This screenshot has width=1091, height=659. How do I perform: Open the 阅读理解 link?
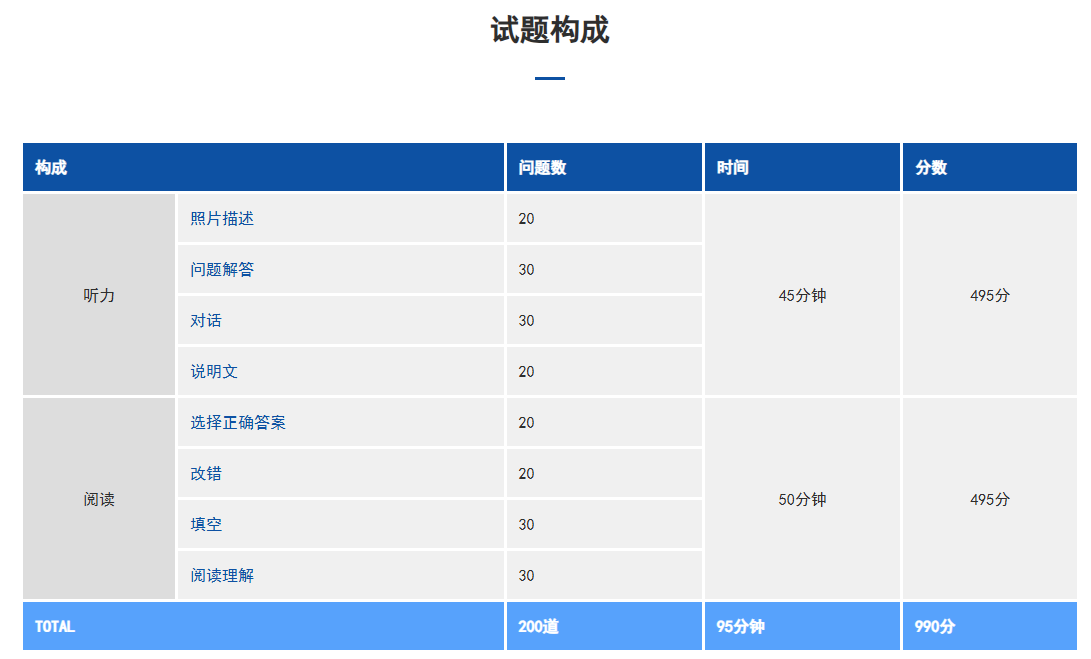(222, 575)
